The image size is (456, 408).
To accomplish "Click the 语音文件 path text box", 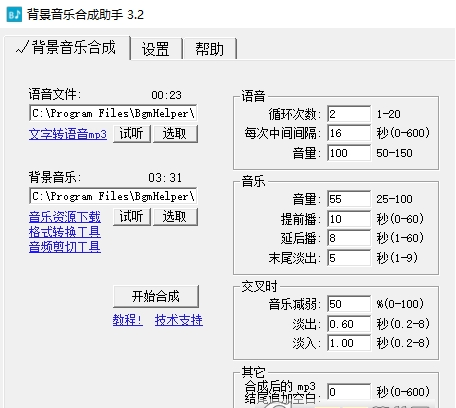I will point(113,113).
